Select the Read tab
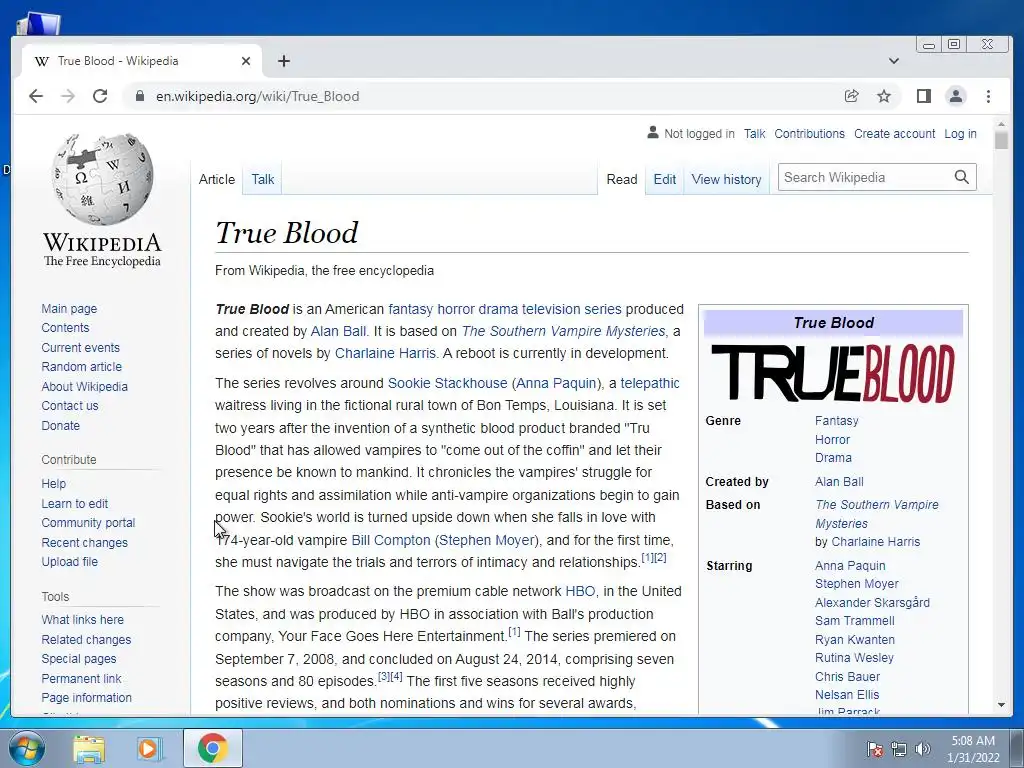Screen dimensions: 1024x768 pyautogui.click(x=622, y=179)
